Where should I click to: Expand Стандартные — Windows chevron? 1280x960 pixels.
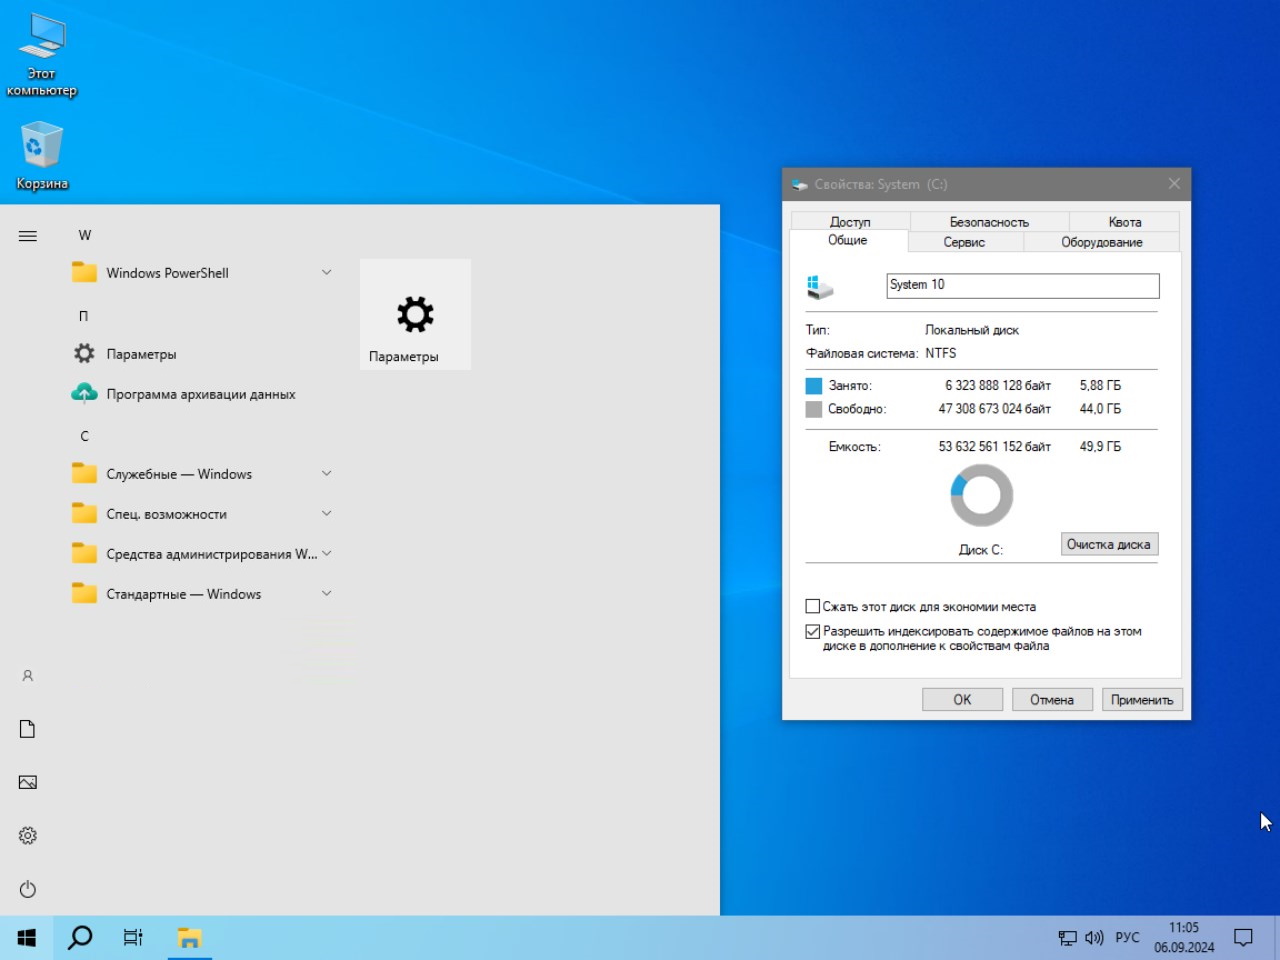pyautogui.click(x=326, y=593)
